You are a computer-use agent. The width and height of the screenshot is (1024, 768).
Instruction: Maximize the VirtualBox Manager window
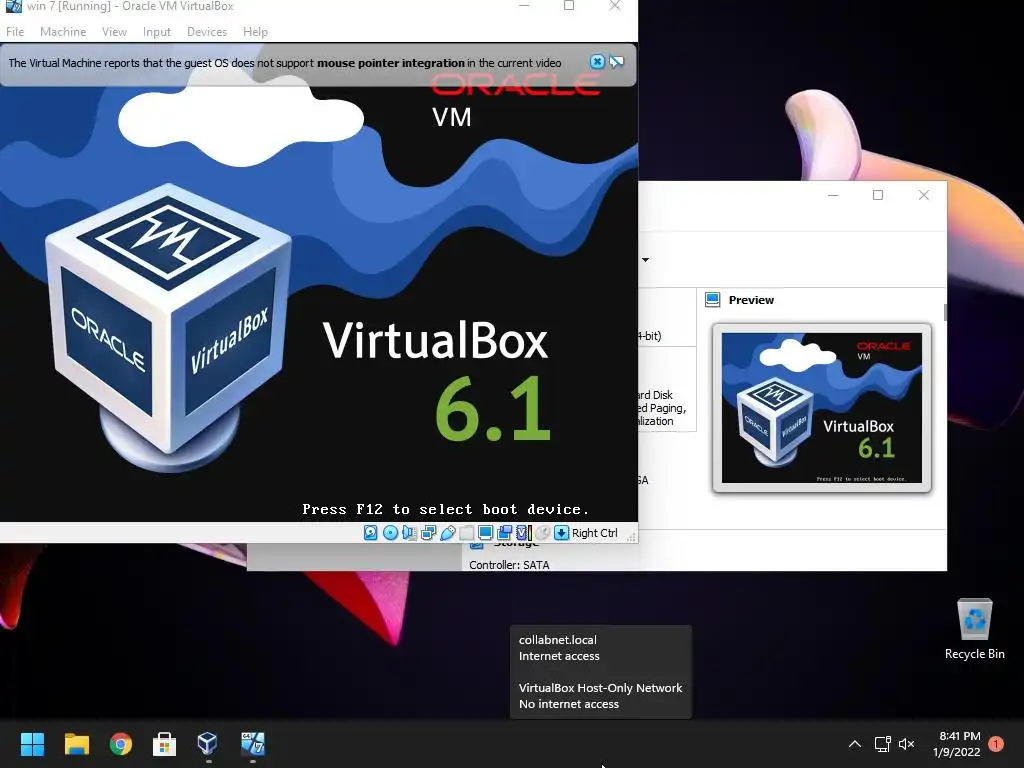878,195
